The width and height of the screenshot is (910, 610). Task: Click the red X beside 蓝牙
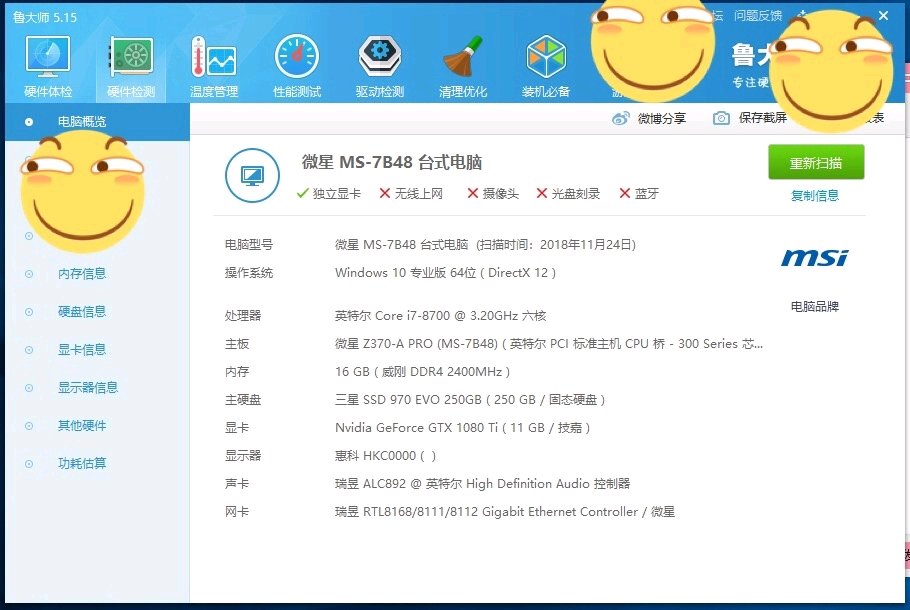pos(624,193)
